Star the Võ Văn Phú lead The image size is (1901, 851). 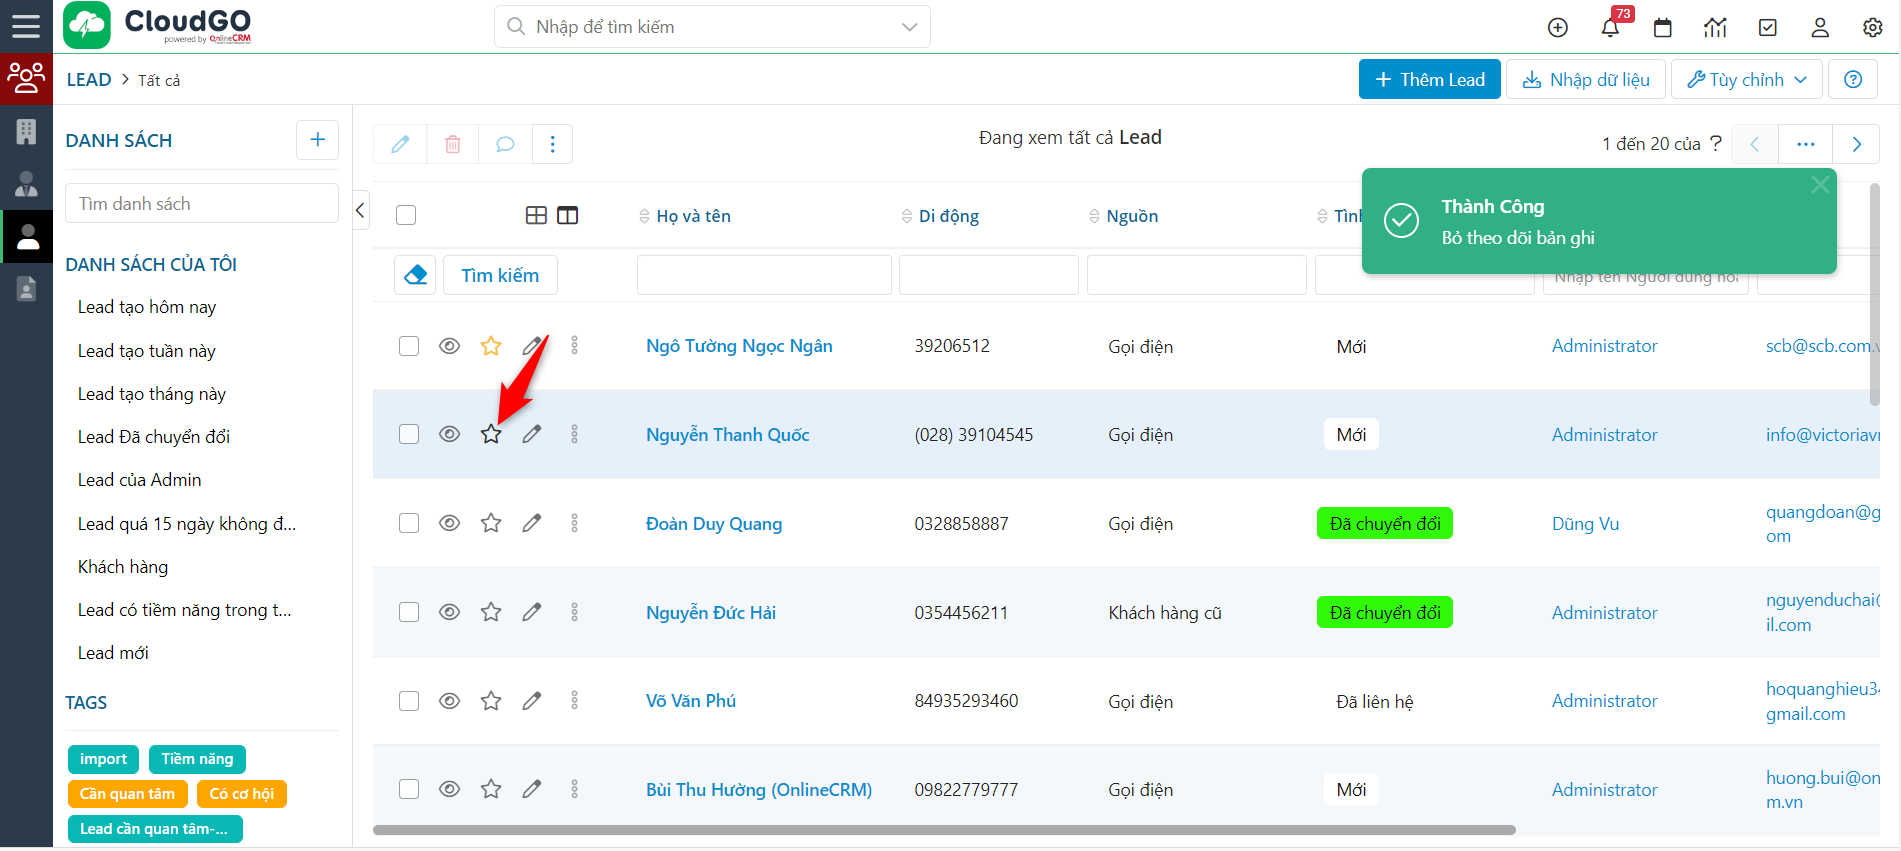point(491,701)
